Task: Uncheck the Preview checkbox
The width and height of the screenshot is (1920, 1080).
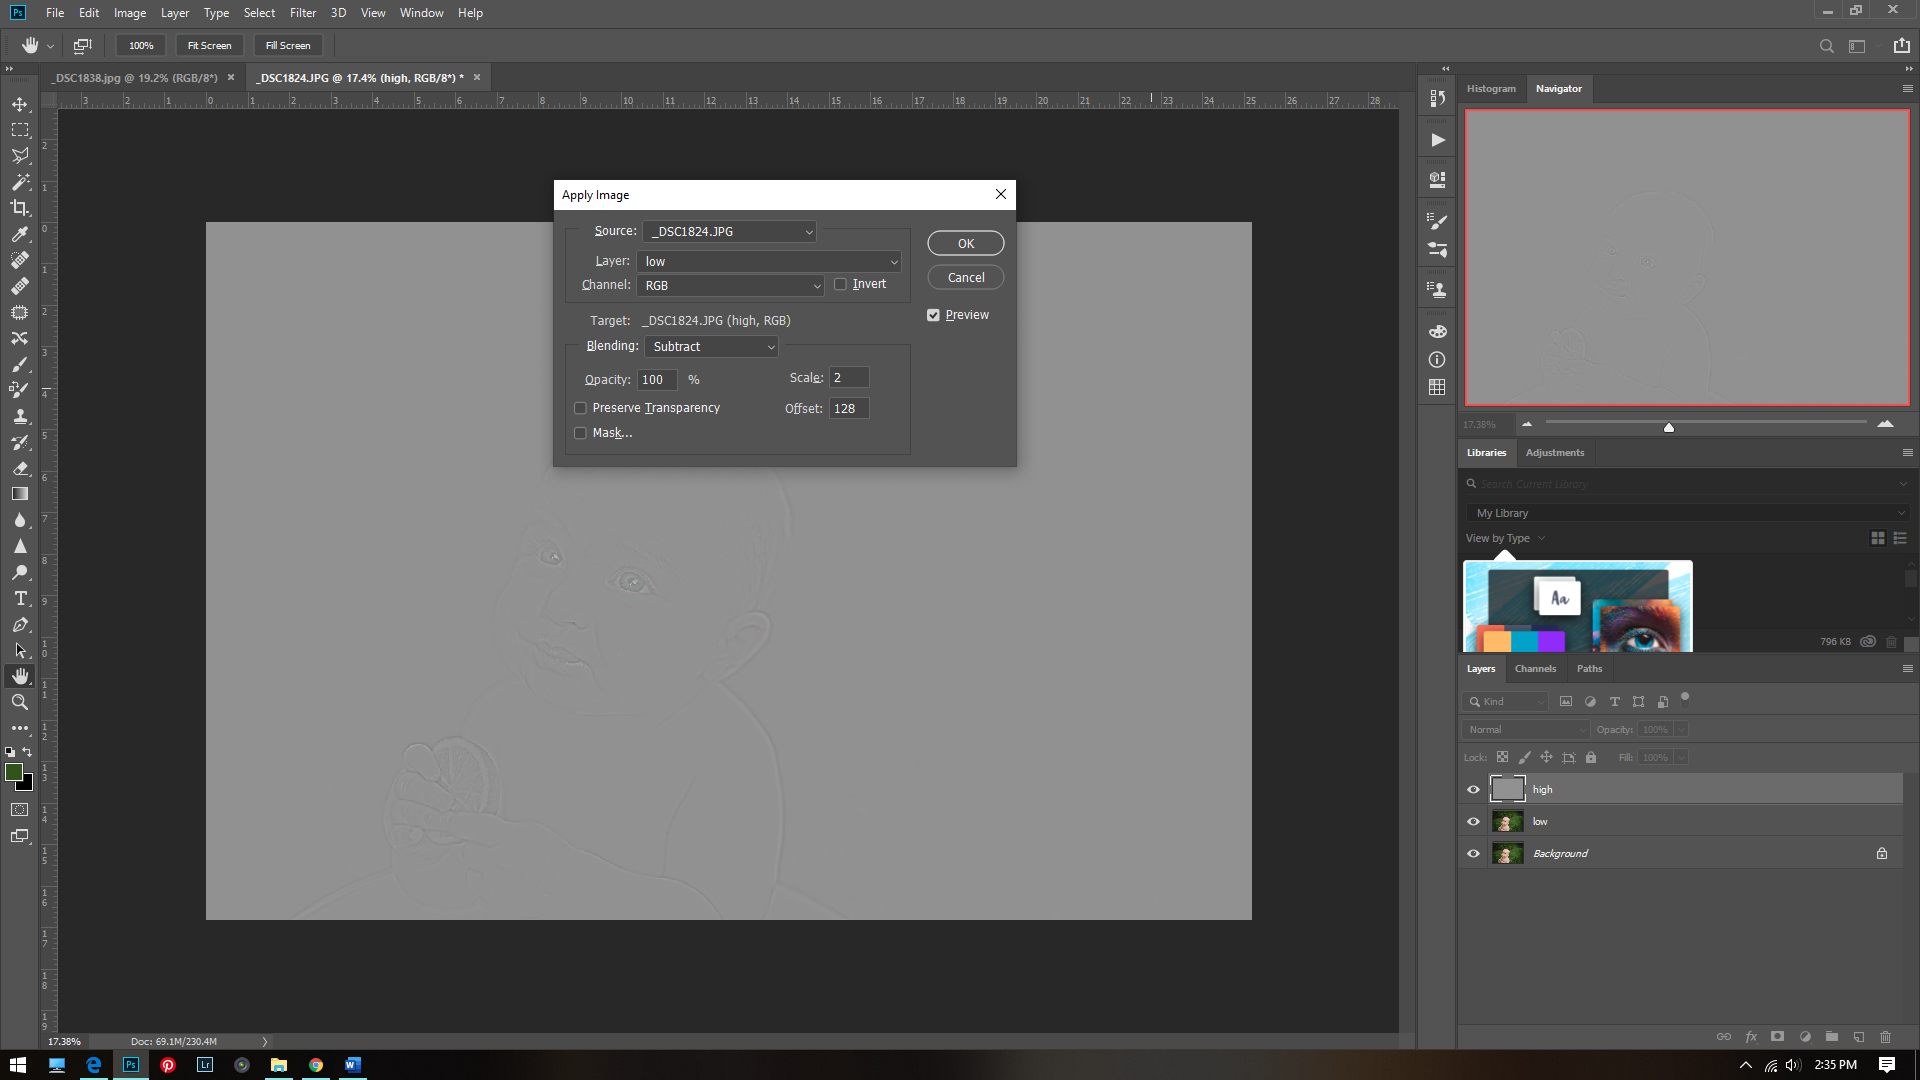Action: (x=933, y=315)
